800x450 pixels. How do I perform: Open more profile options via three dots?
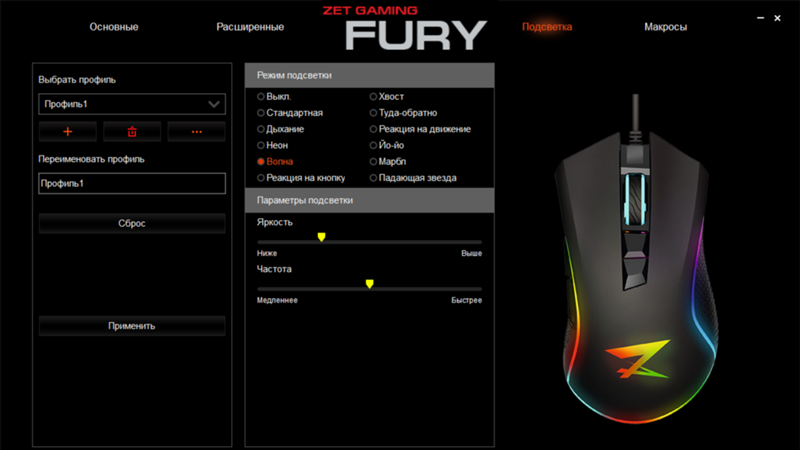click(196, 132)
